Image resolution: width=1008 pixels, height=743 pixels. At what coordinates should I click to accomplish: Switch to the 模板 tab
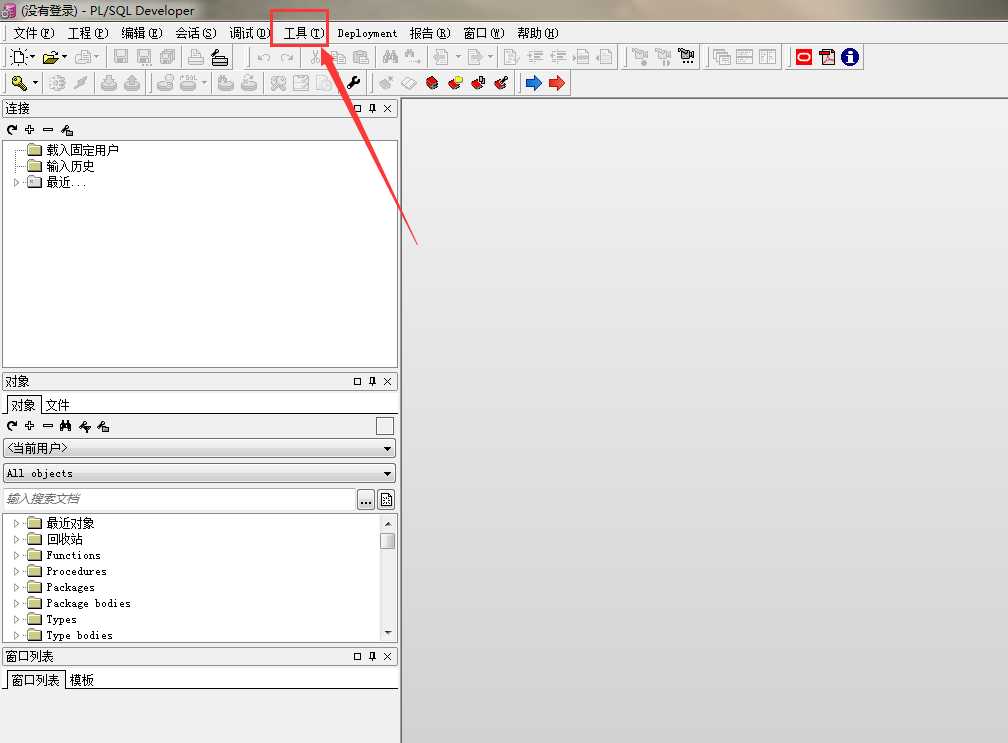(x=82, y=680)
